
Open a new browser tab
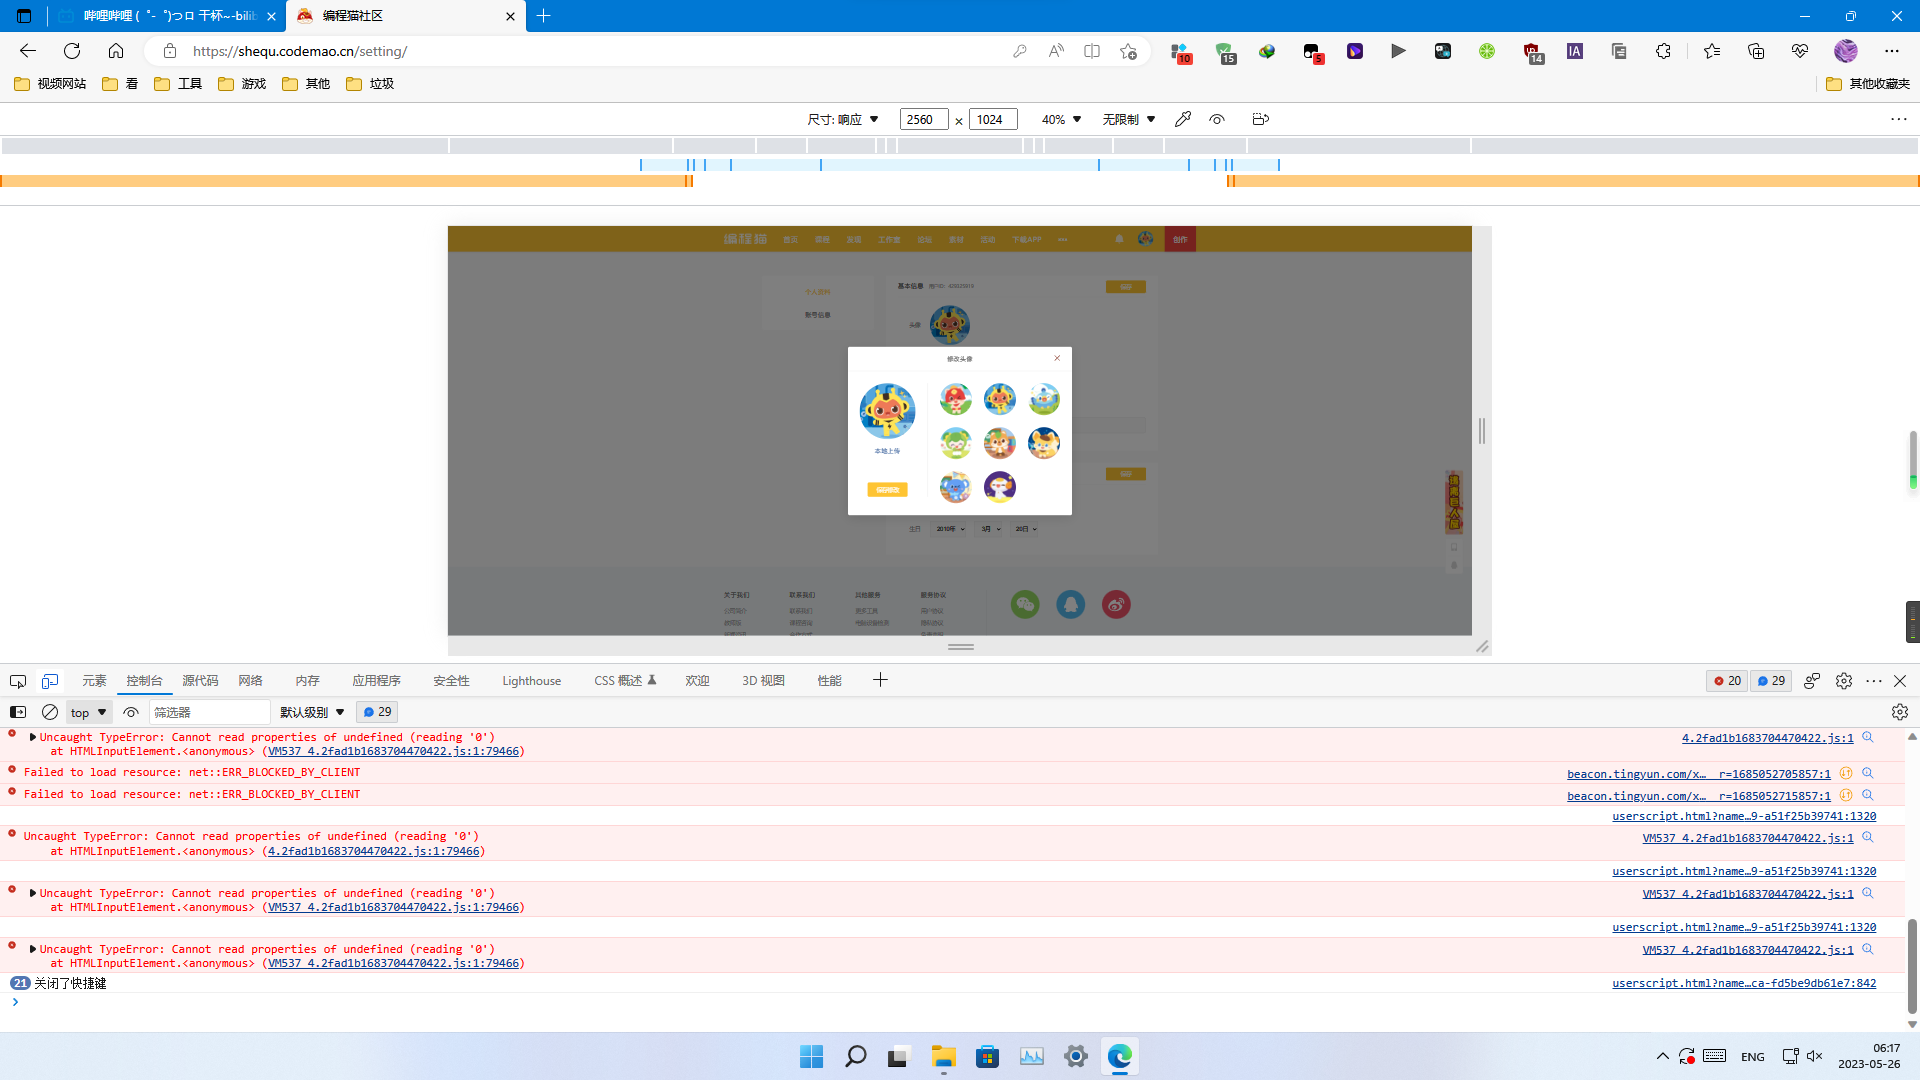tap(544, 16)
